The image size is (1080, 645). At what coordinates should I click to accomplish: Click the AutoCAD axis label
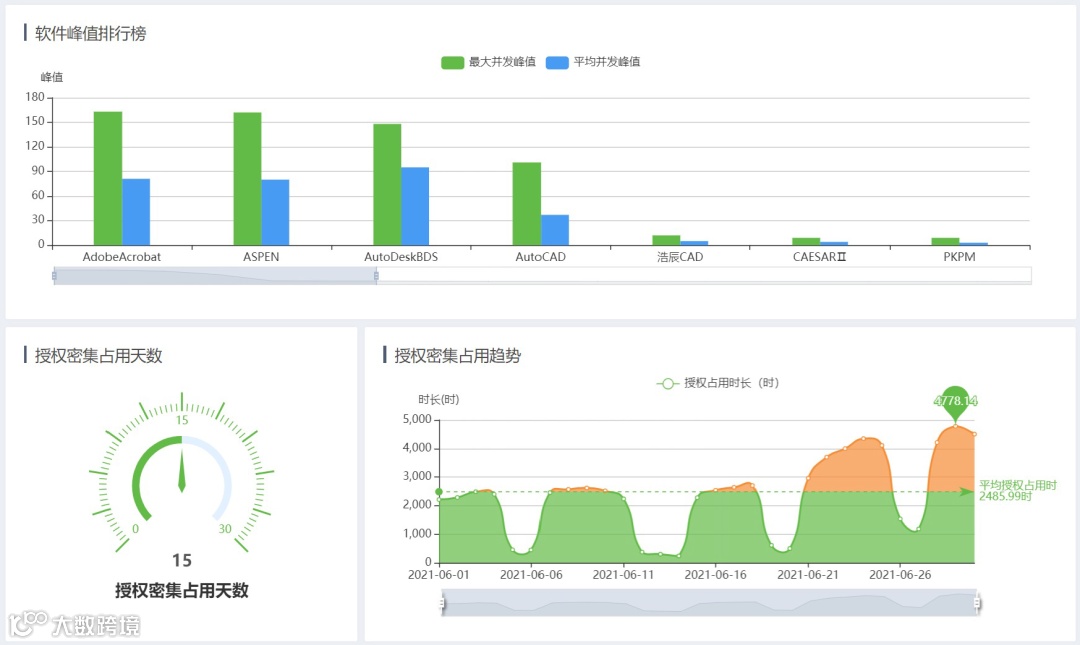click(x=541, y=257)
